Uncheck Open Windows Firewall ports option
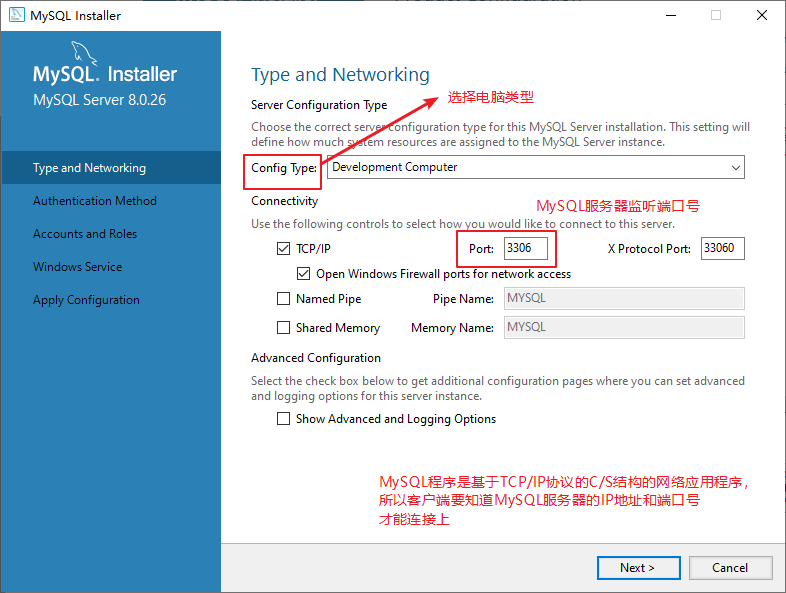Viewport: 786px width, 593px height. (303, 274)
